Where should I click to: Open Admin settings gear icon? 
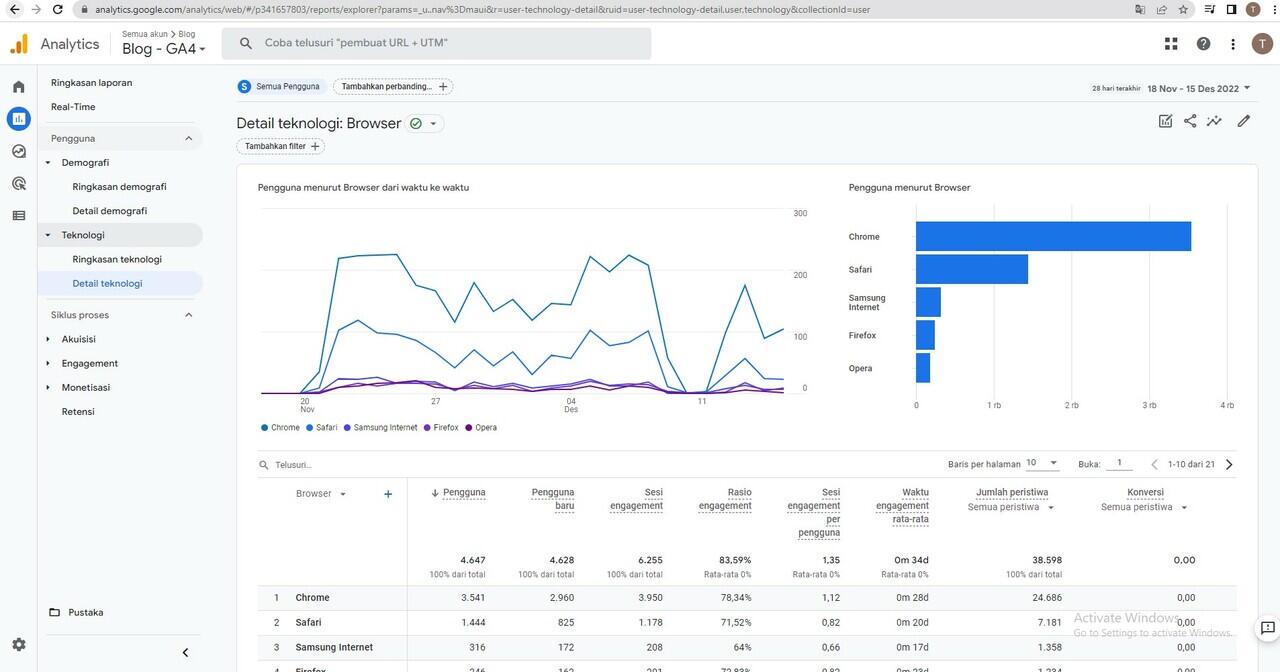tap(18, 645)
